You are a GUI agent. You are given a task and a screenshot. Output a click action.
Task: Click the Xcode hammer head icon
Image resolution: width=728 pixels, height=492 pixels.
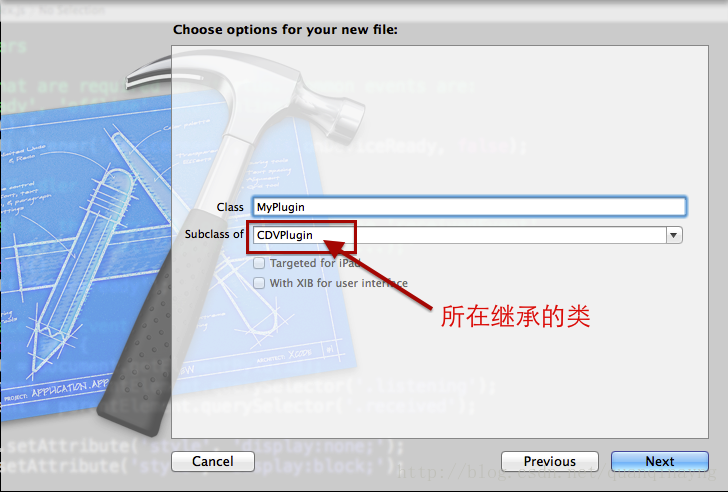pyautogui.click(x=246, y=88)
